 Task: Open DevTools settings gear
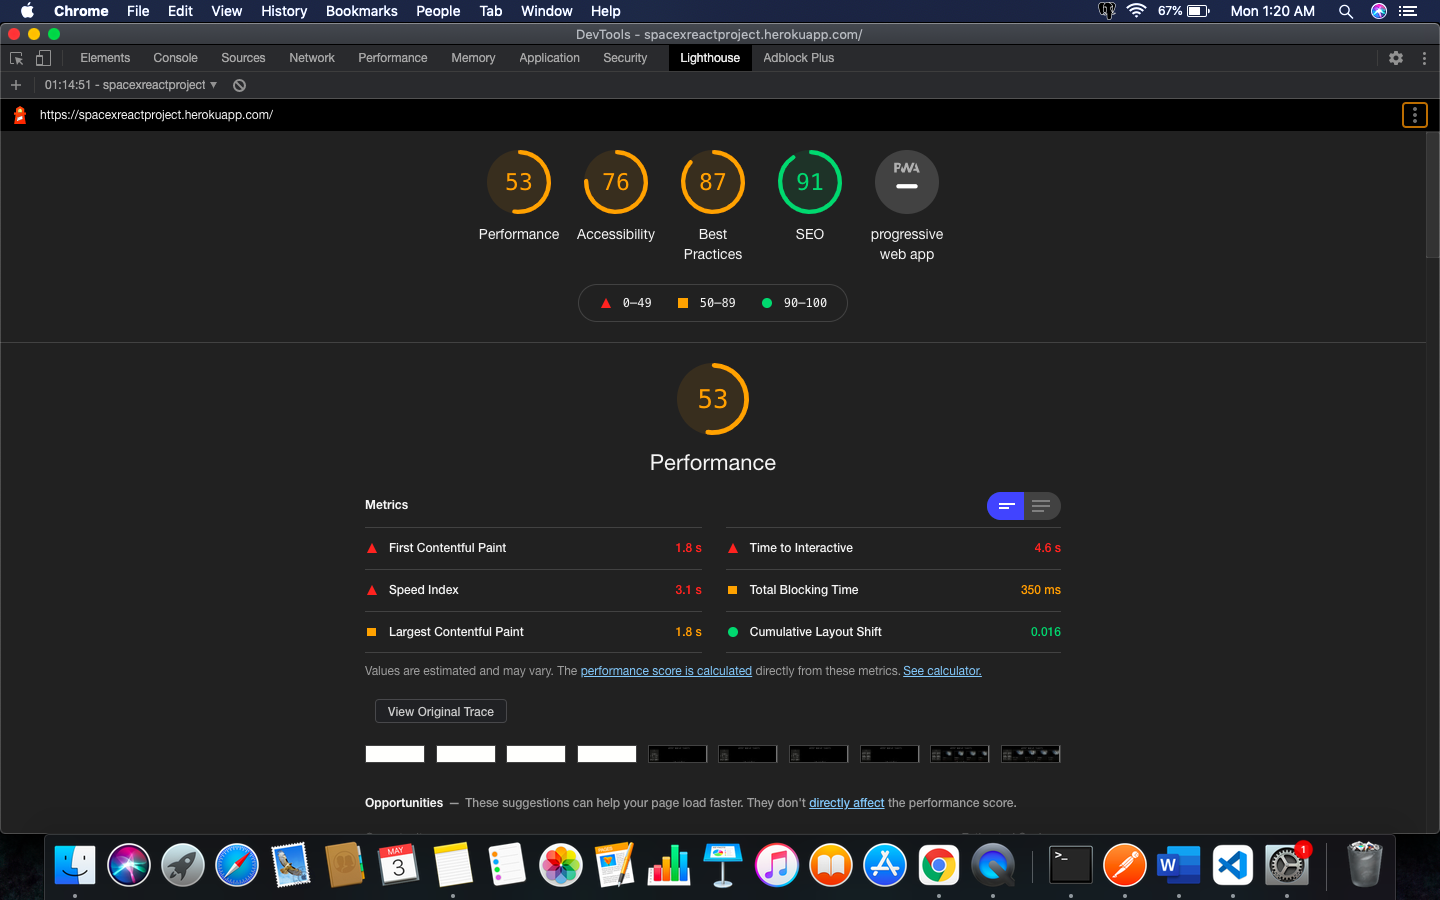(1396, 58)
